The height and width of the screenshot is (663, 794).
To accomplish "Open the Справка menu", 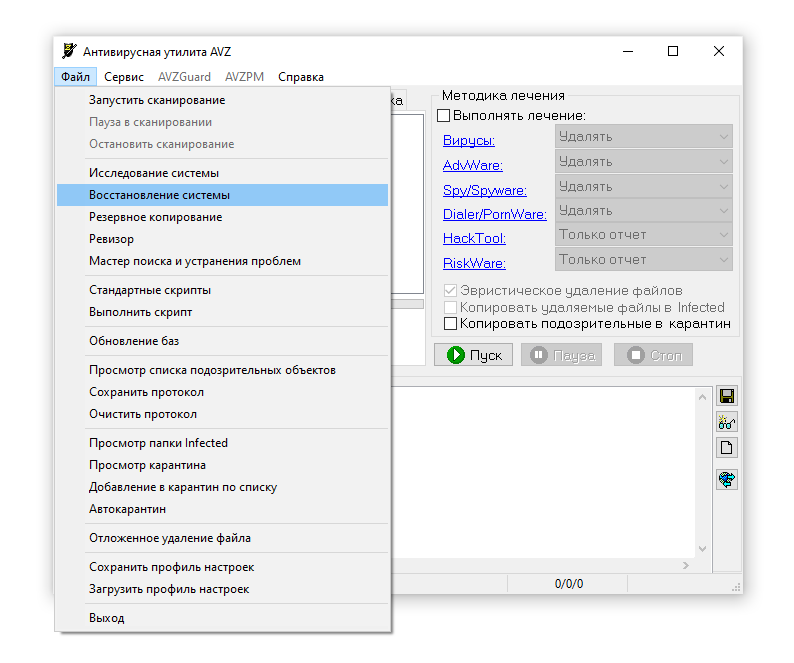I will coord(301,77).
